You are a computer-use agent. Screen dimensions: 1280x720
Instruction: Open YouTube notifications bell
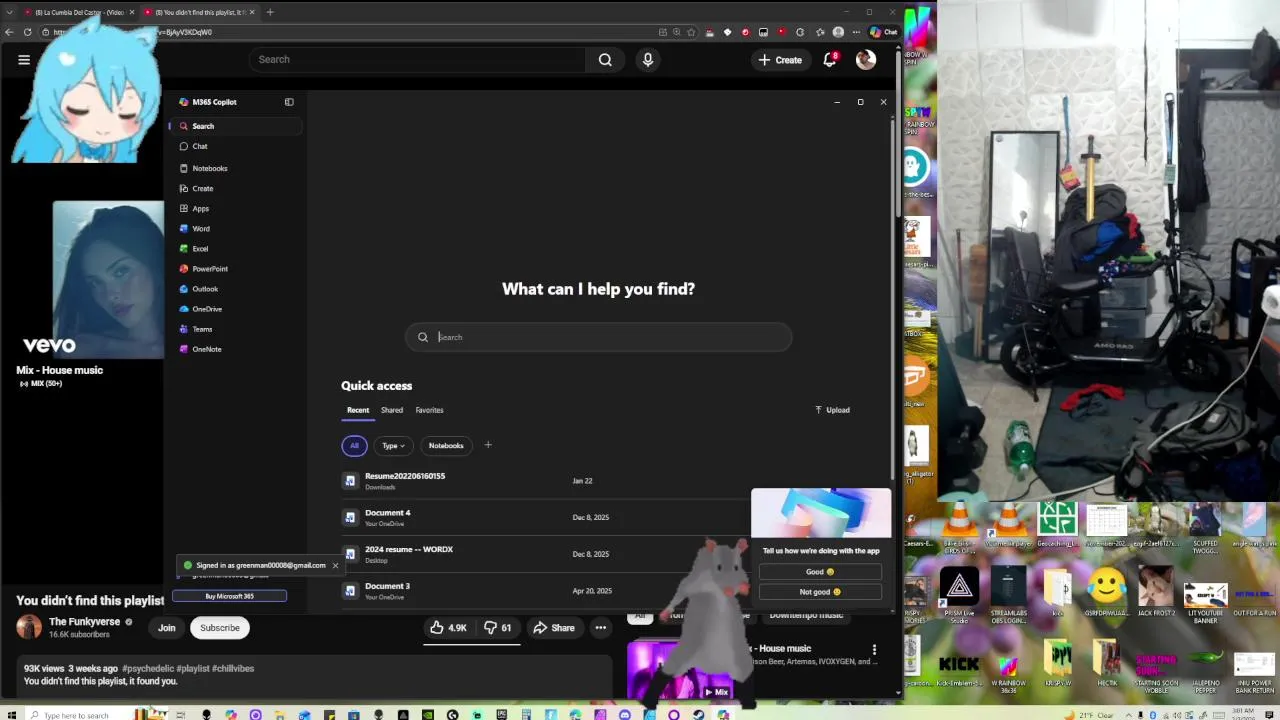pyautogui.click(x=830, y=60)
